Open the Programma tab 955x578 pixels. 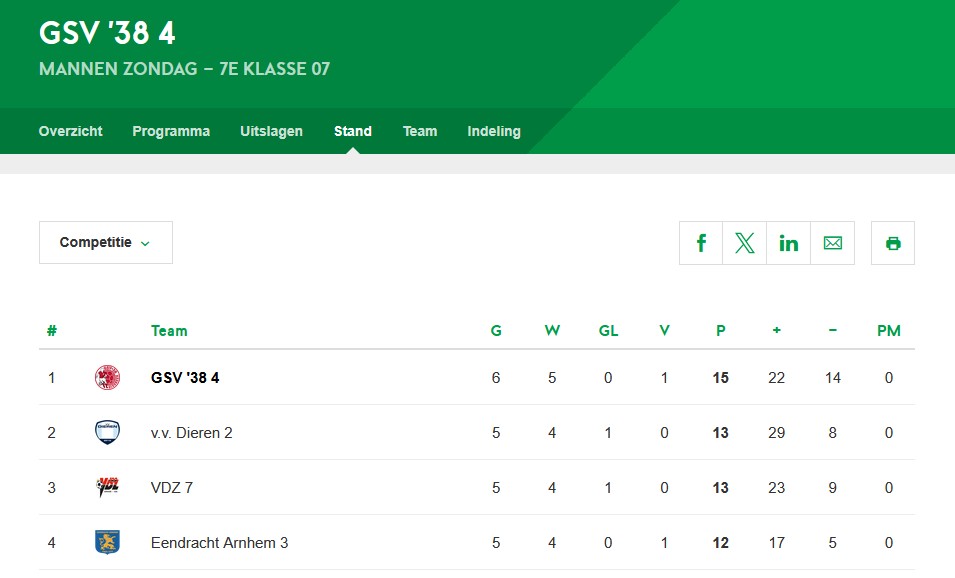point(171,131)
